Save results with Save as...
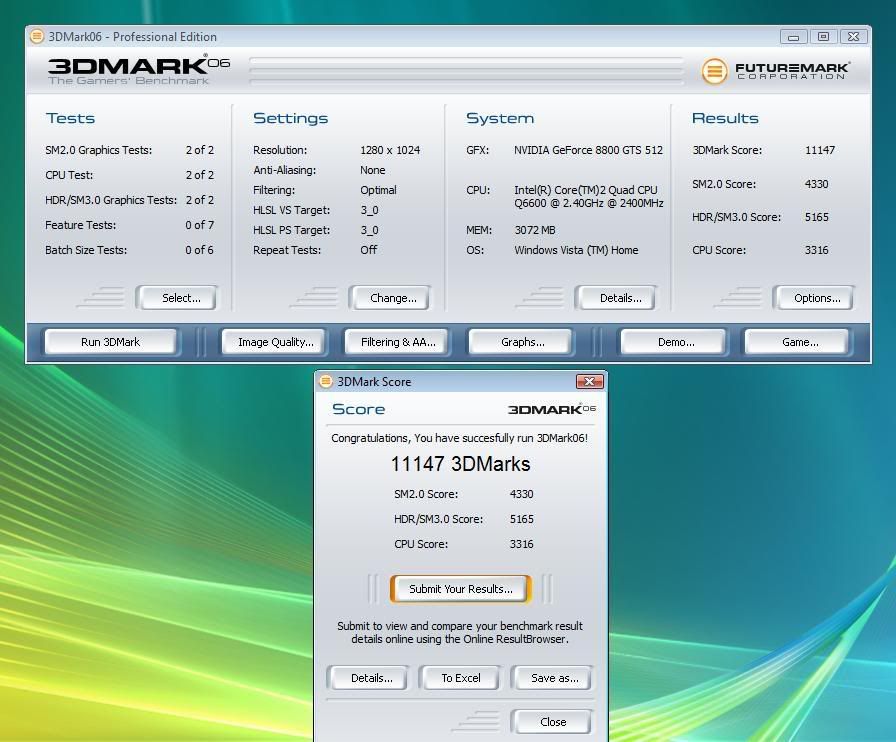896x742 pixels. click(x=552, y=678)
